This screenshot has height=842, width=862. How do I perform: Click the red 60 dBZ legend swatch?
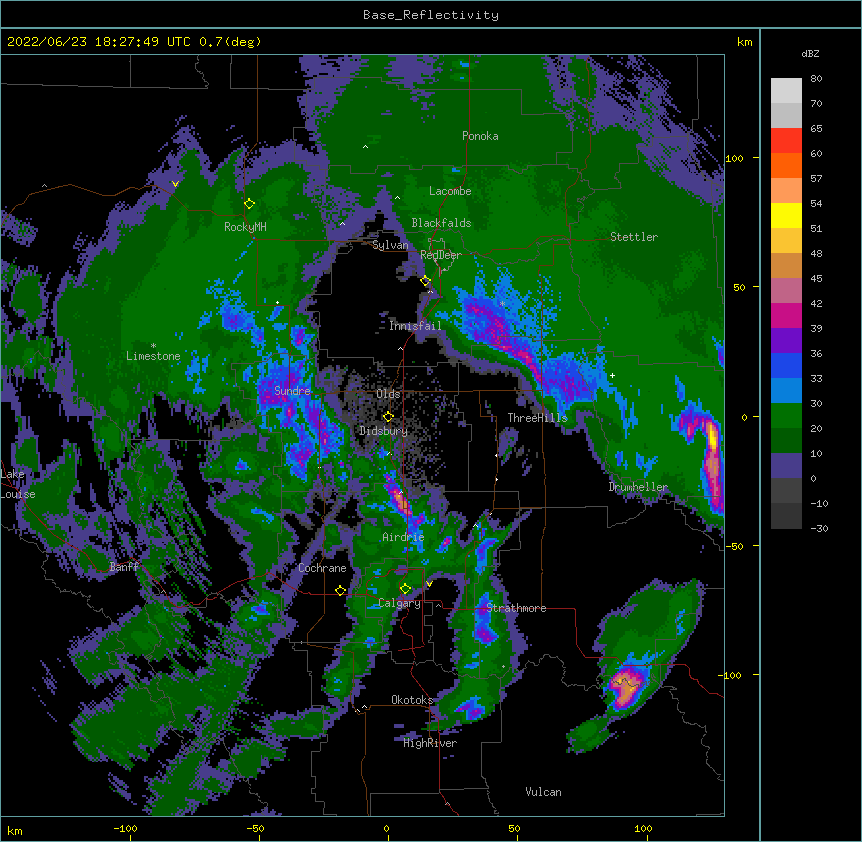(x=786, y=141)
